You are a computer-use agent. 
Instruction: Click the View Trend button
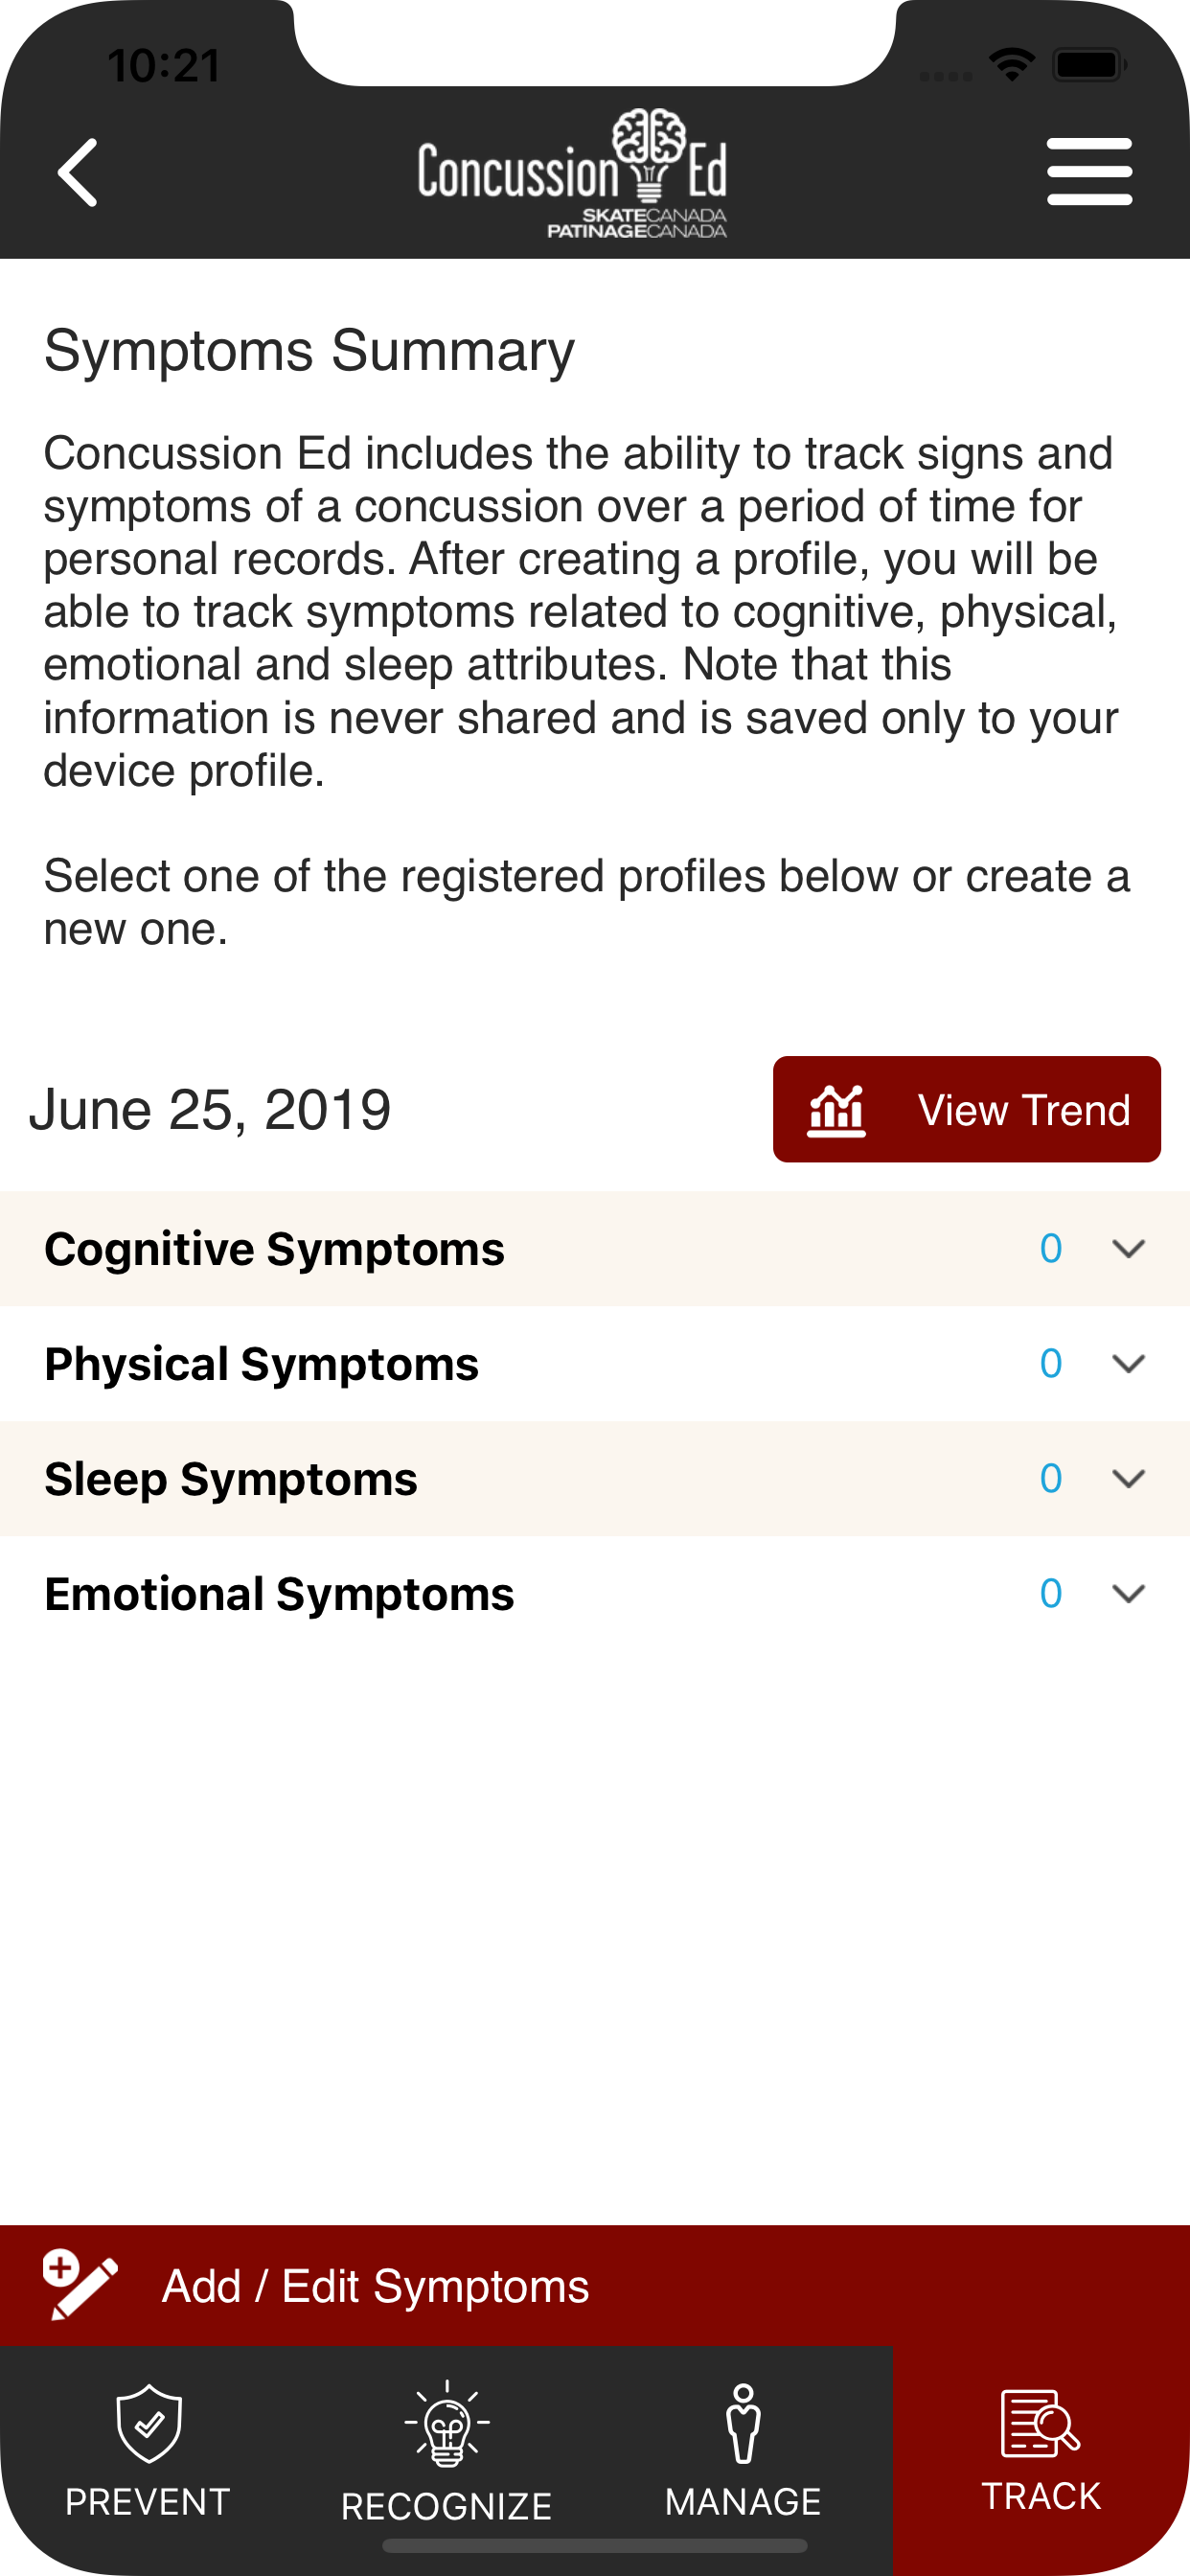point(966,1109)
